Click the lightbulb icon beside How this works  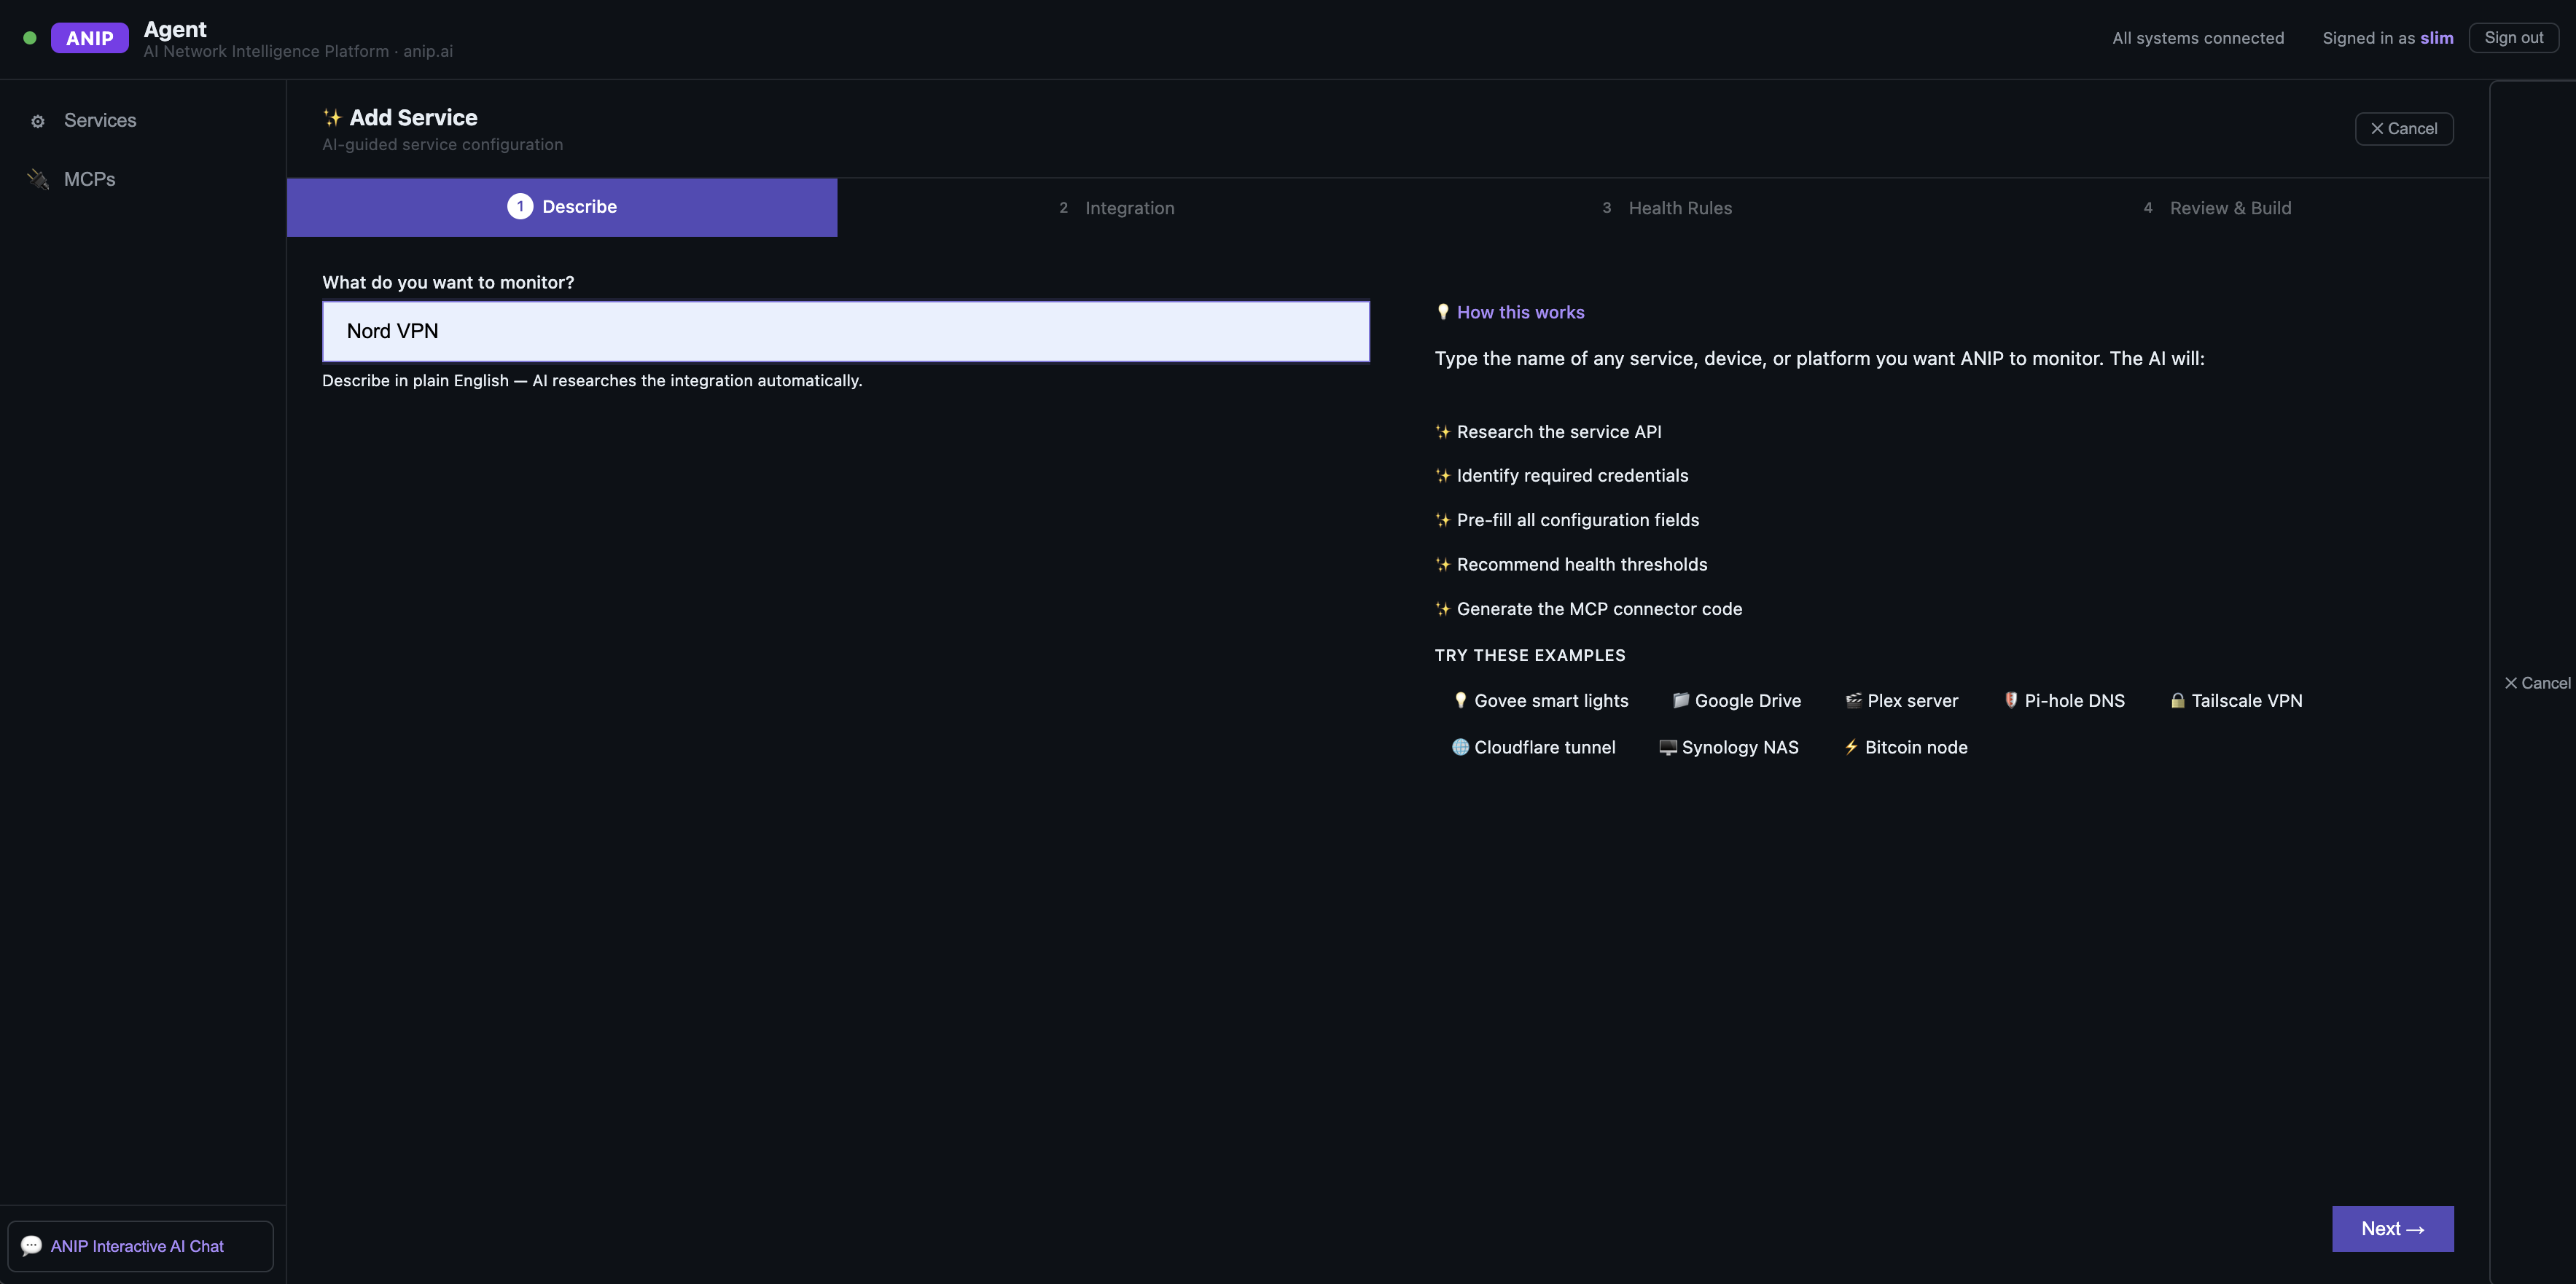(x=1443, y=312)
